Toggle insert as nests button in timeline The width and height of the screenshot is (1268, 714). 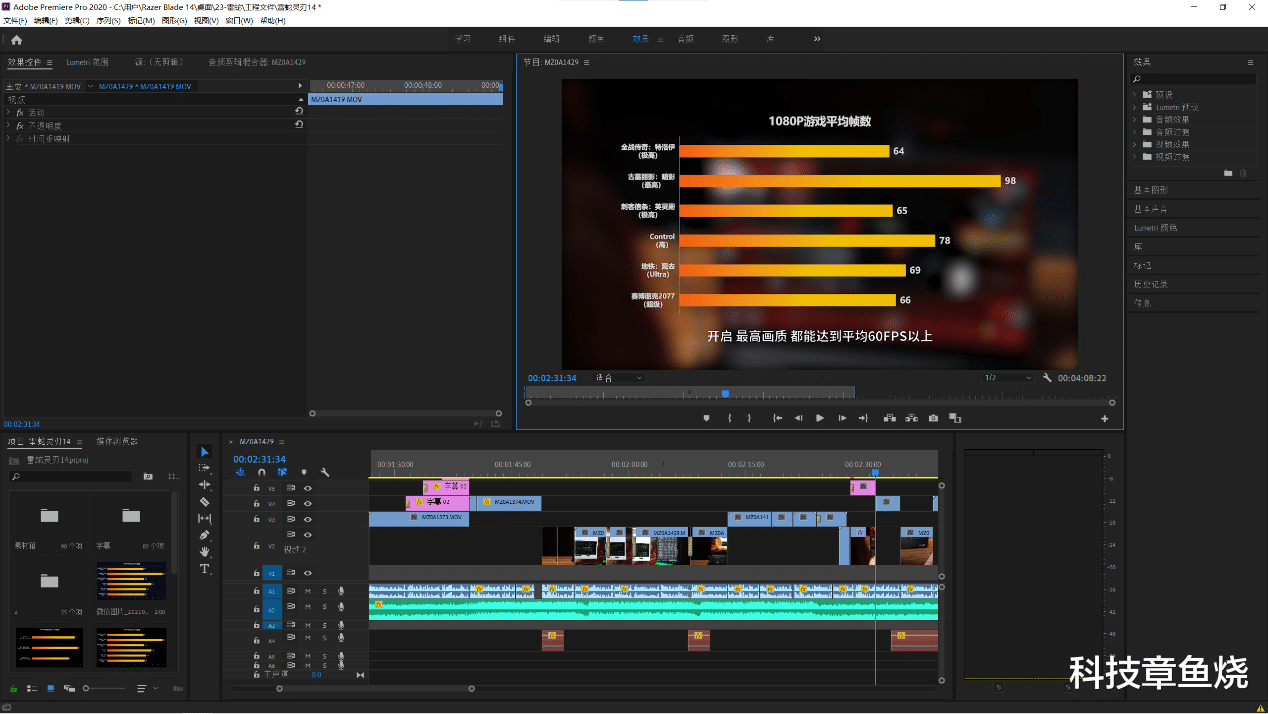pyautogui.click(x=240, y=472)
